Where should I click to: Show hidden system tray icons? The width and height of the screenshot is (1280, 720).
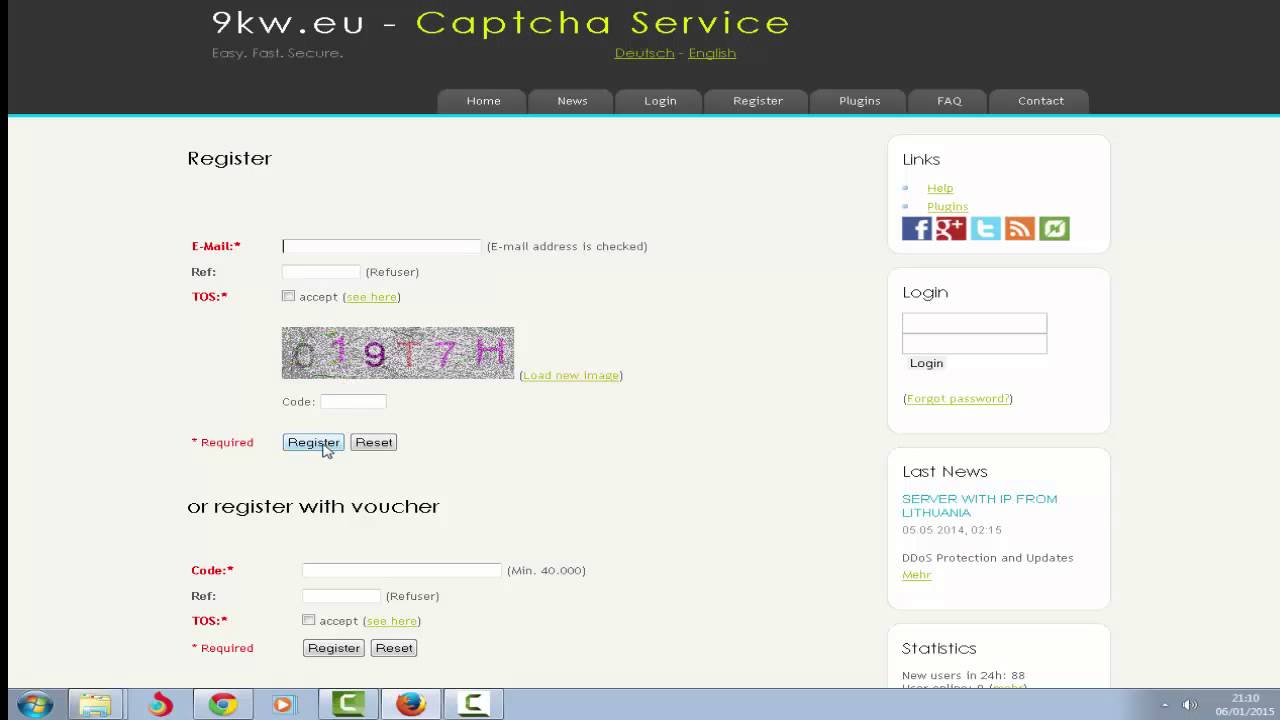1165,705
